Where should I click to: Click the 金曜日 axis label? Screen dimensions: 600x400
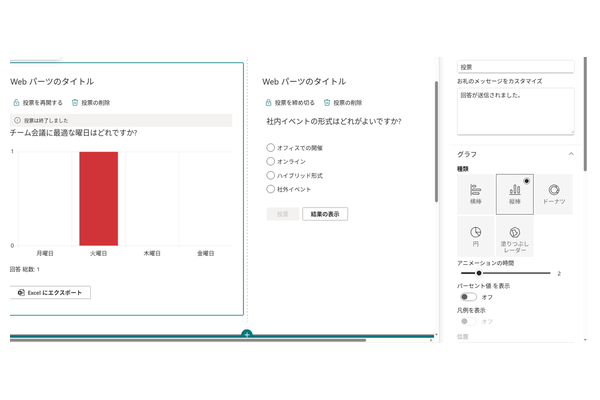point(205,253)
